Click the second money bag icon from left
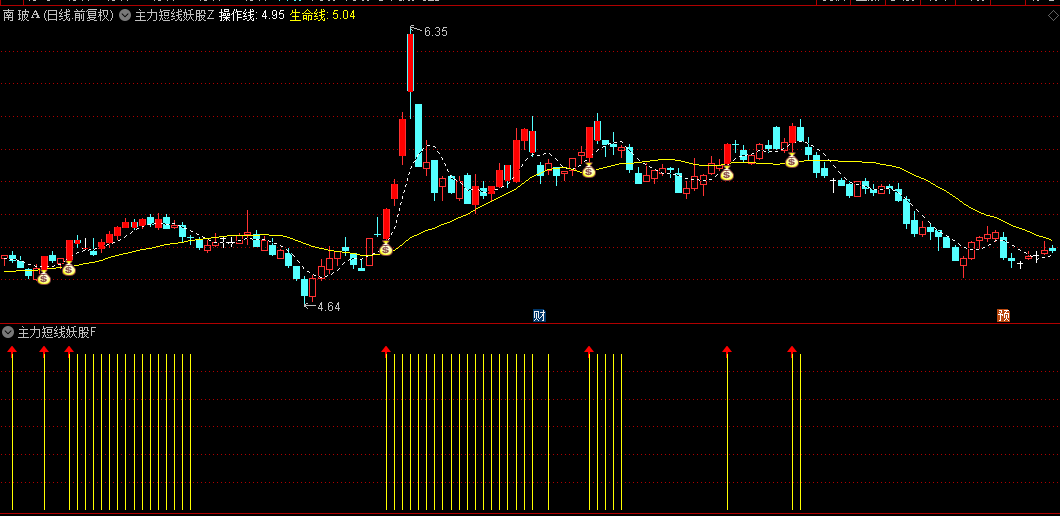1060x516 pixels. click(x=69, y=268)
